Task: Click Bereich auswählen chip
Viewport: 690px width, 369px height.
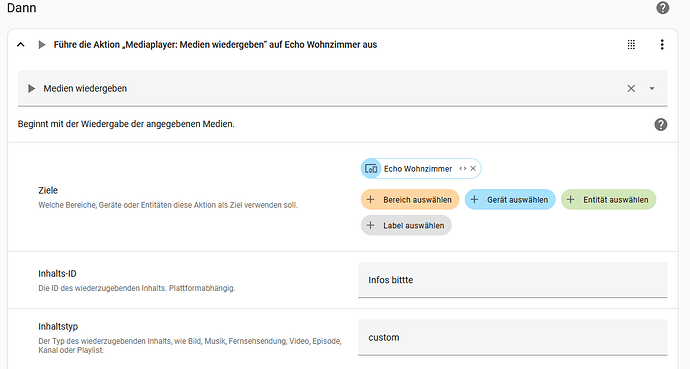Action: coord(410,200)
